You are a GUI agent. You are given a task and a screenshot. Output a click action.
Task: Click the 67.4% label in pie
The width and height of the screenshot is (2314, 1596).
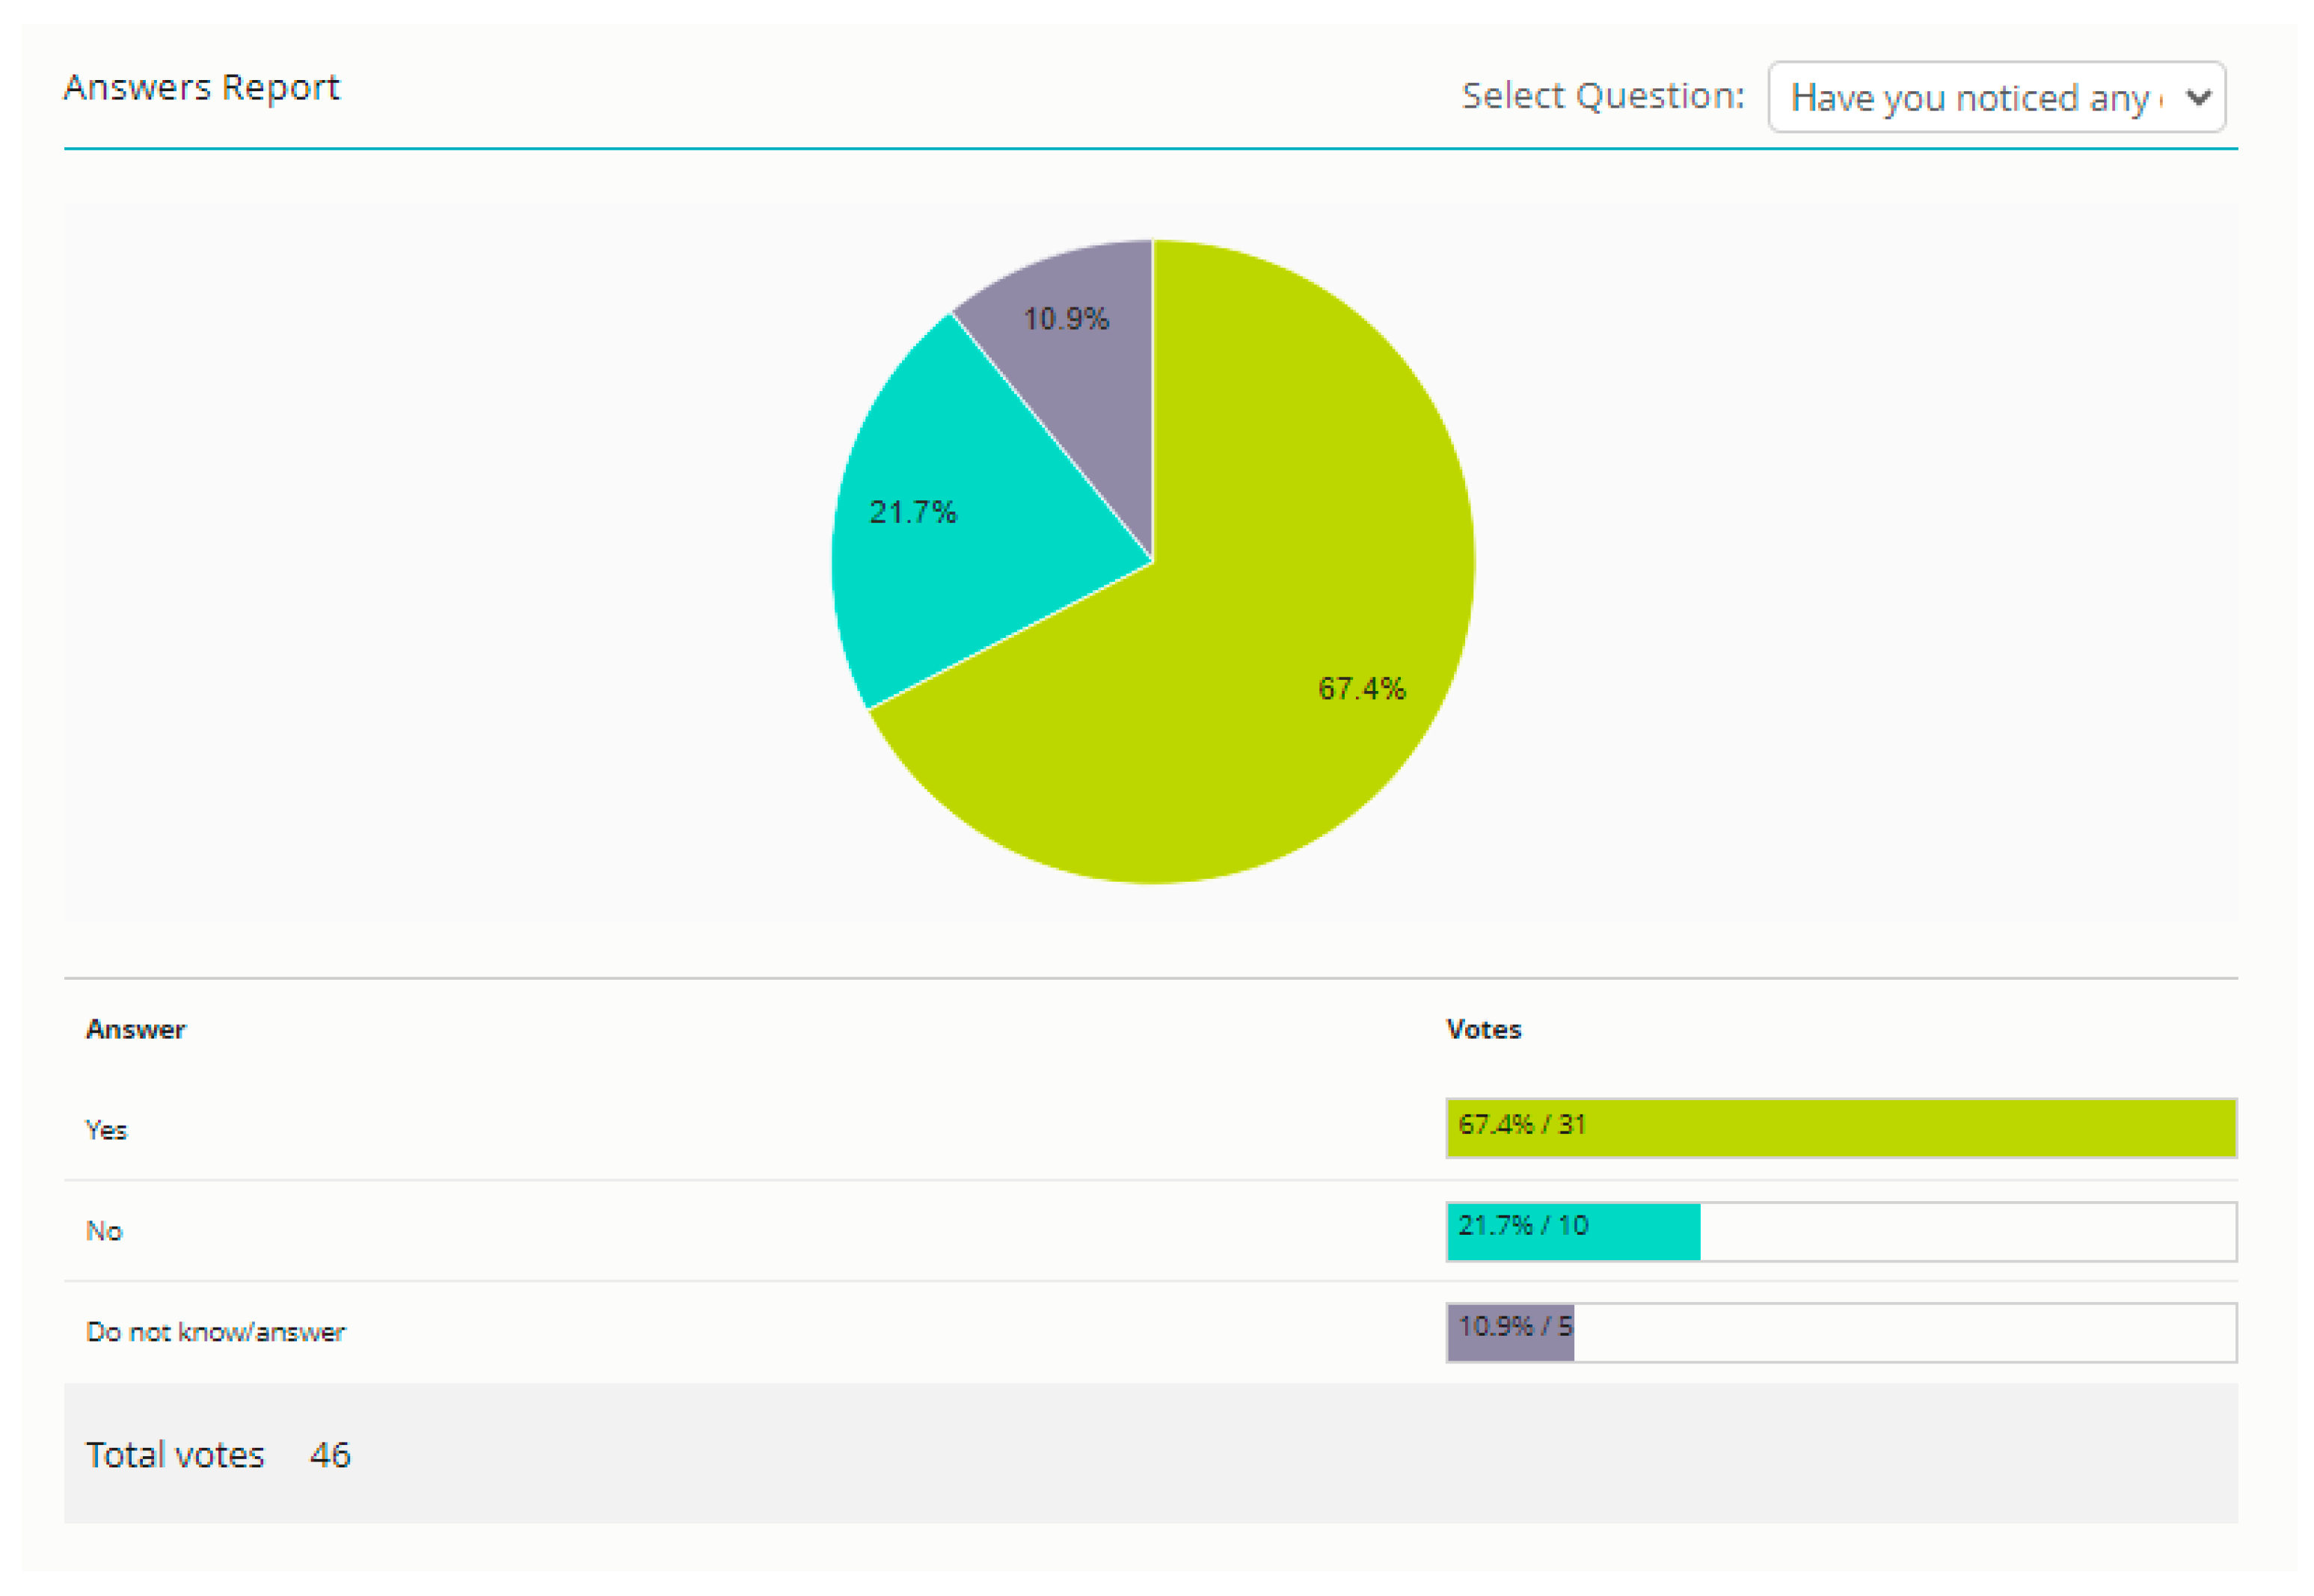pyautogui.click(x=1362, y=689)
